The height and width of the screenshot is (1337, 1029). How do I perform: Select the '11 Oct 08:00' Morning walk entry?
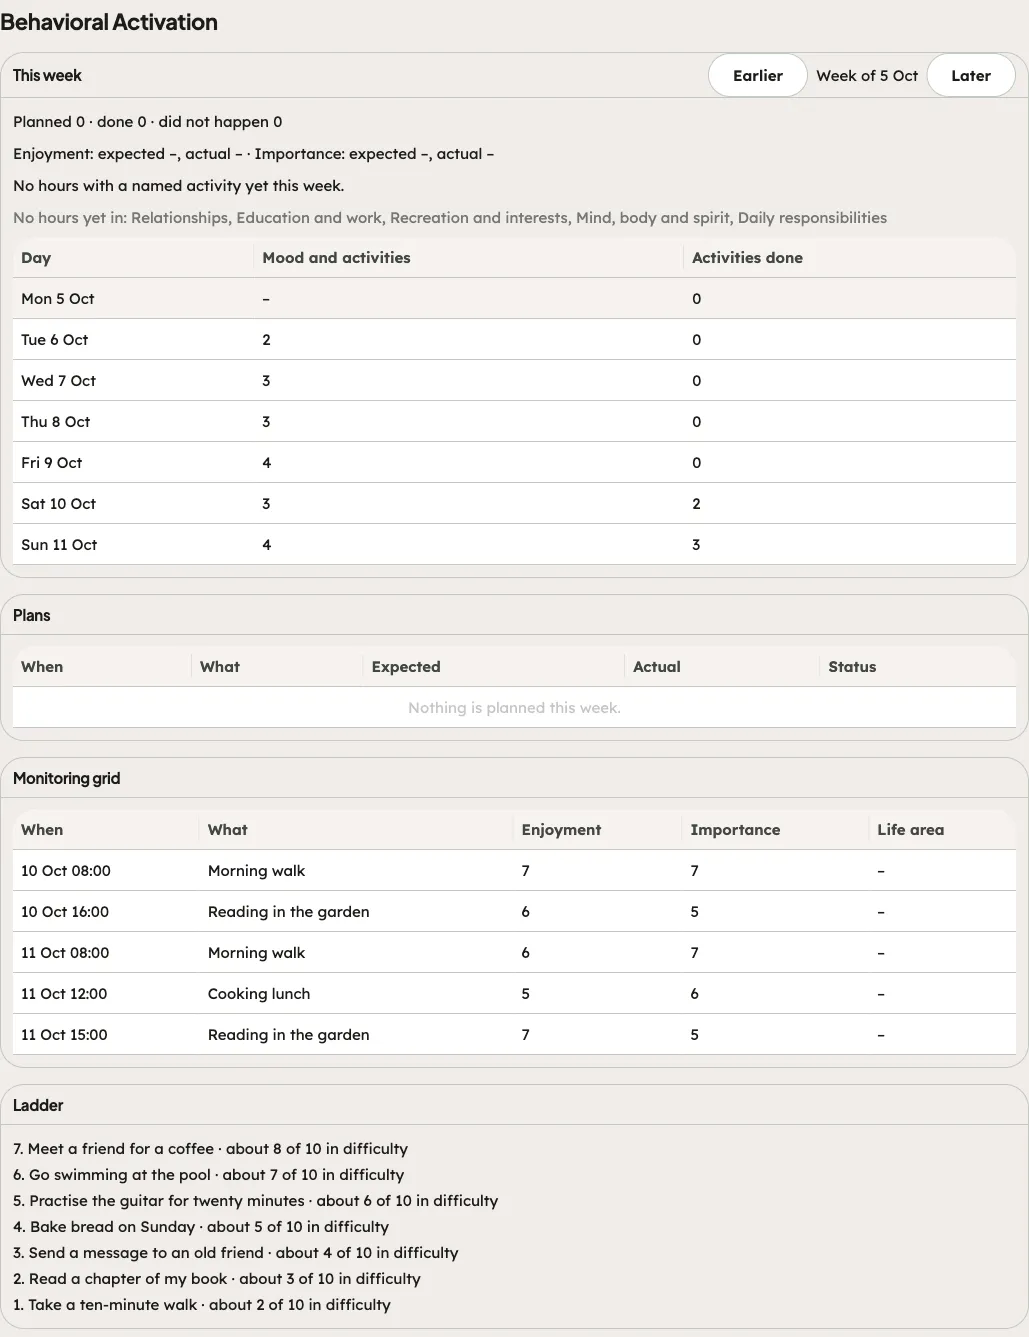point(514,953)
